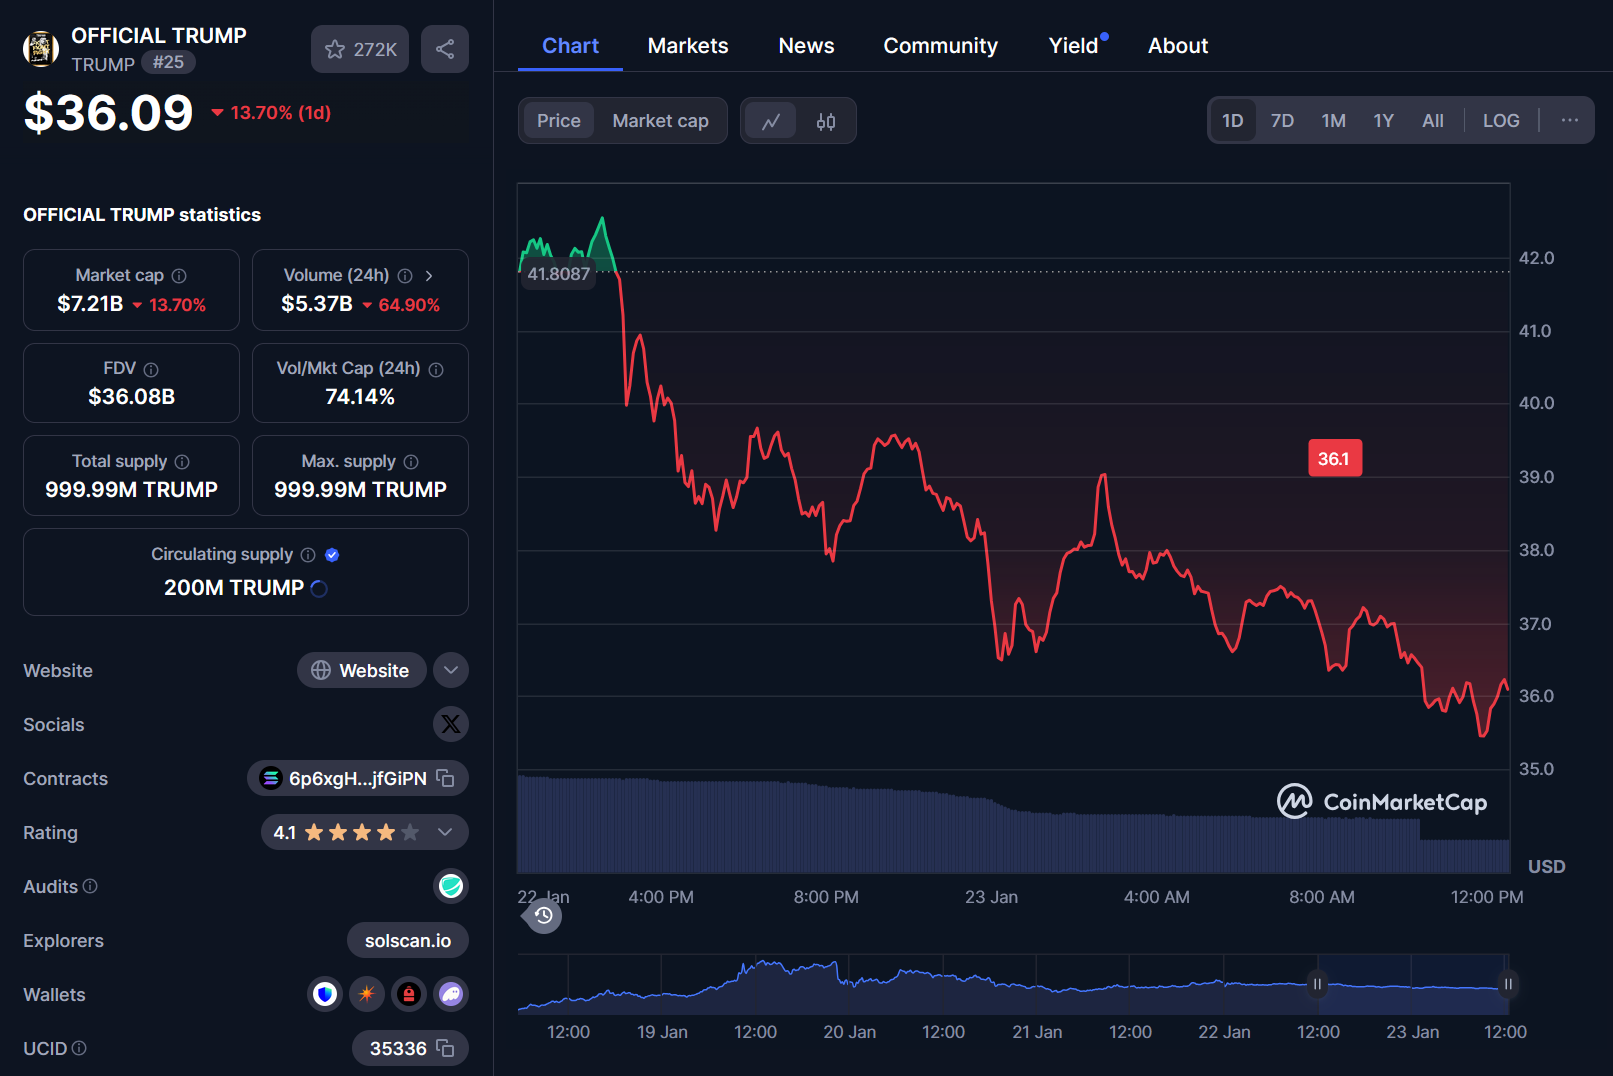1613x1076 pixels.
Task: Click the verified blue checkmark badge
Action: (333, 555)
